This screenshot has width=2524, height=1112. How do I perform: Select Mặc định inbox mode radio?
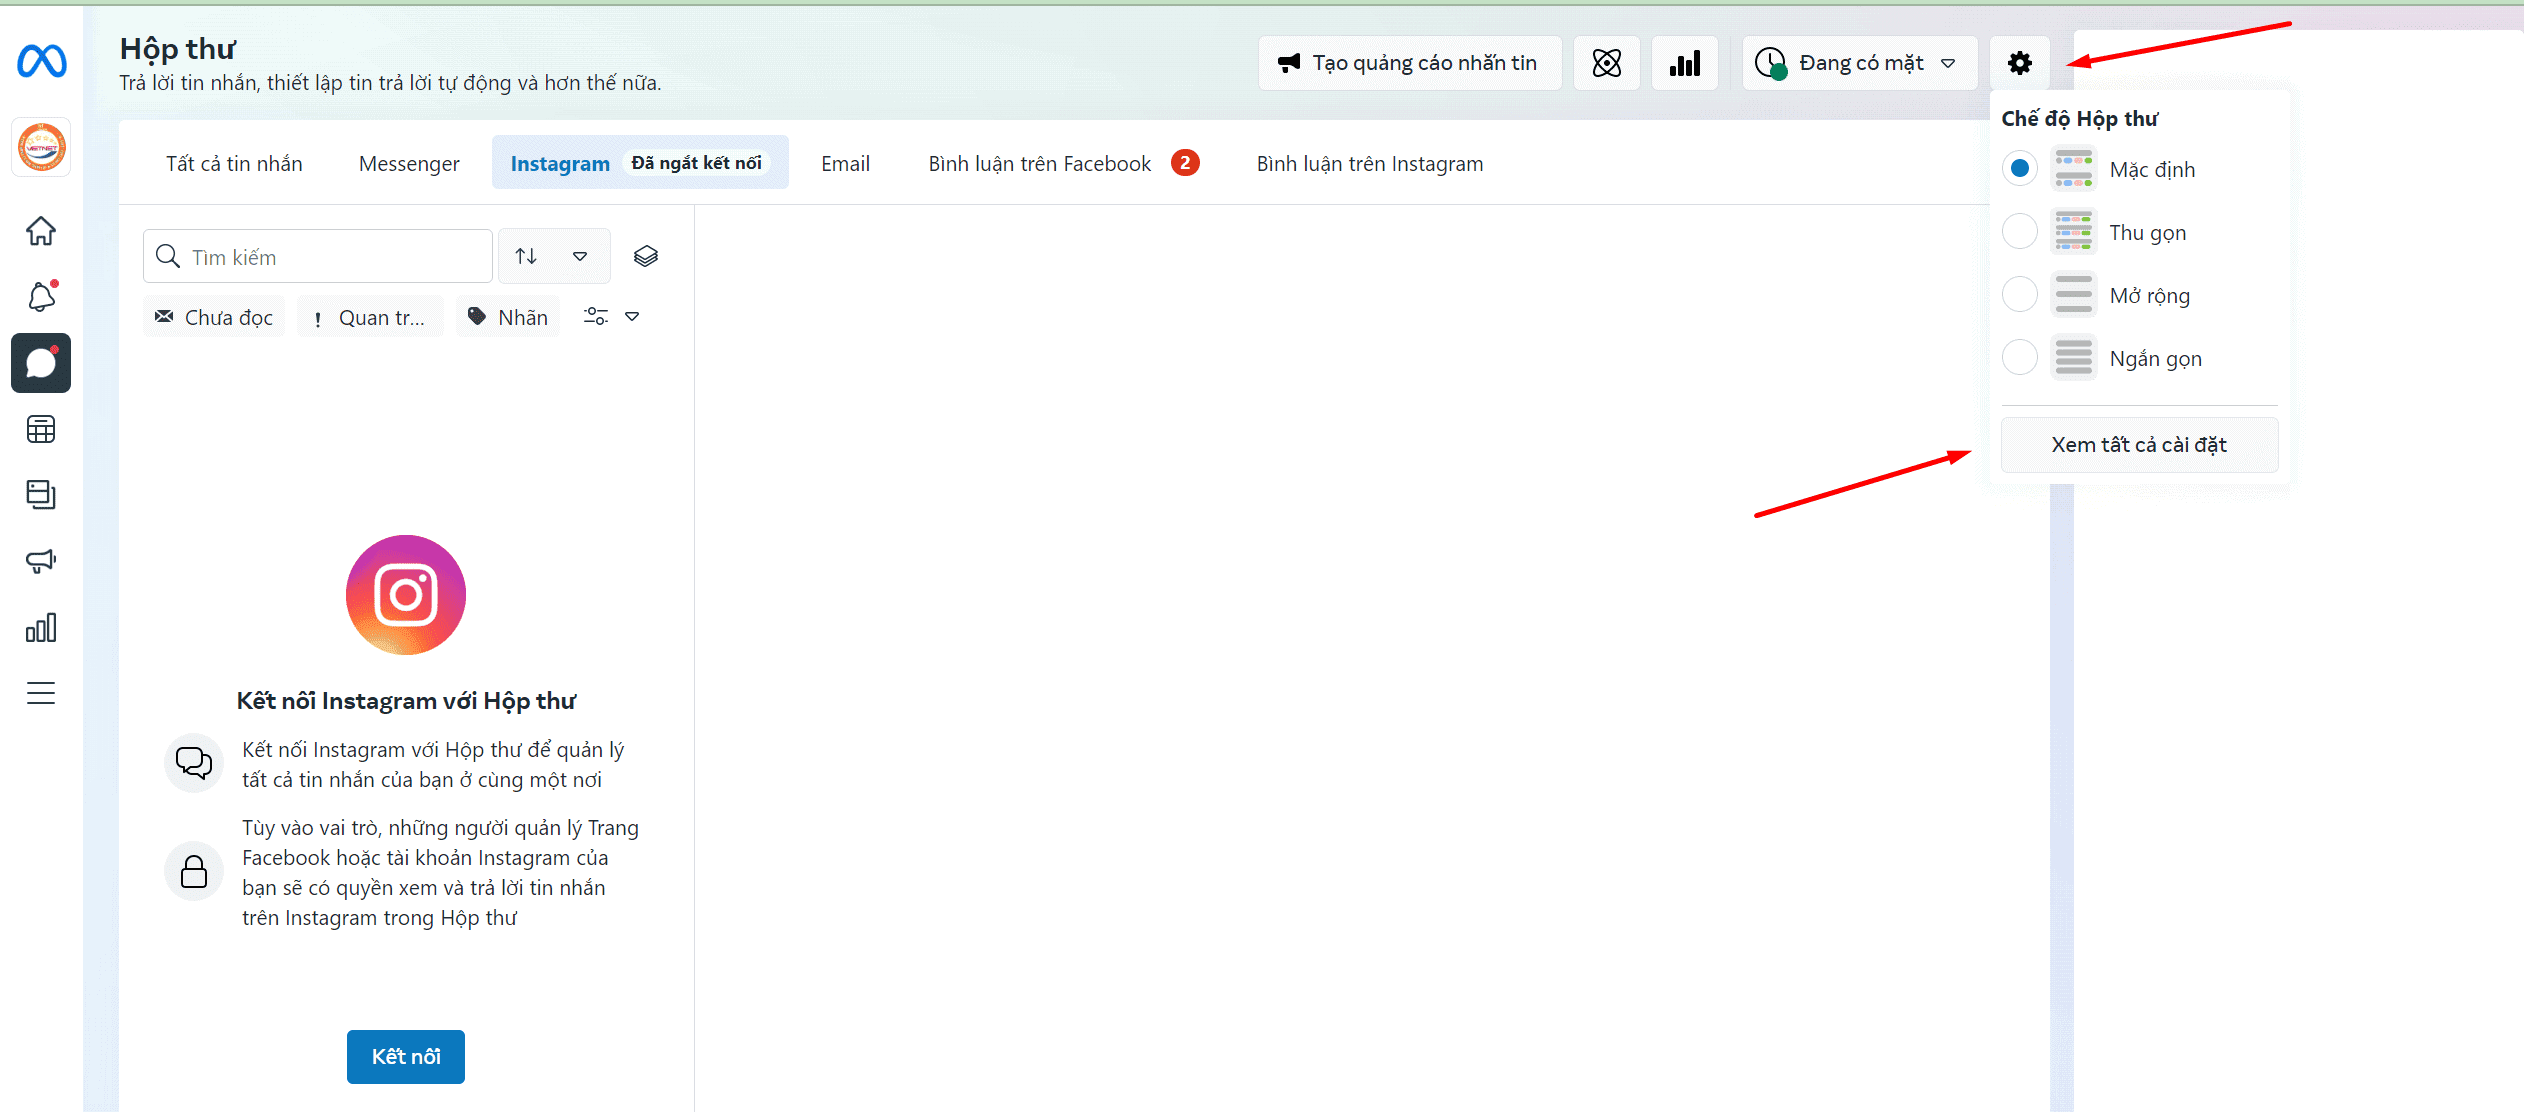click(2020, 169)
